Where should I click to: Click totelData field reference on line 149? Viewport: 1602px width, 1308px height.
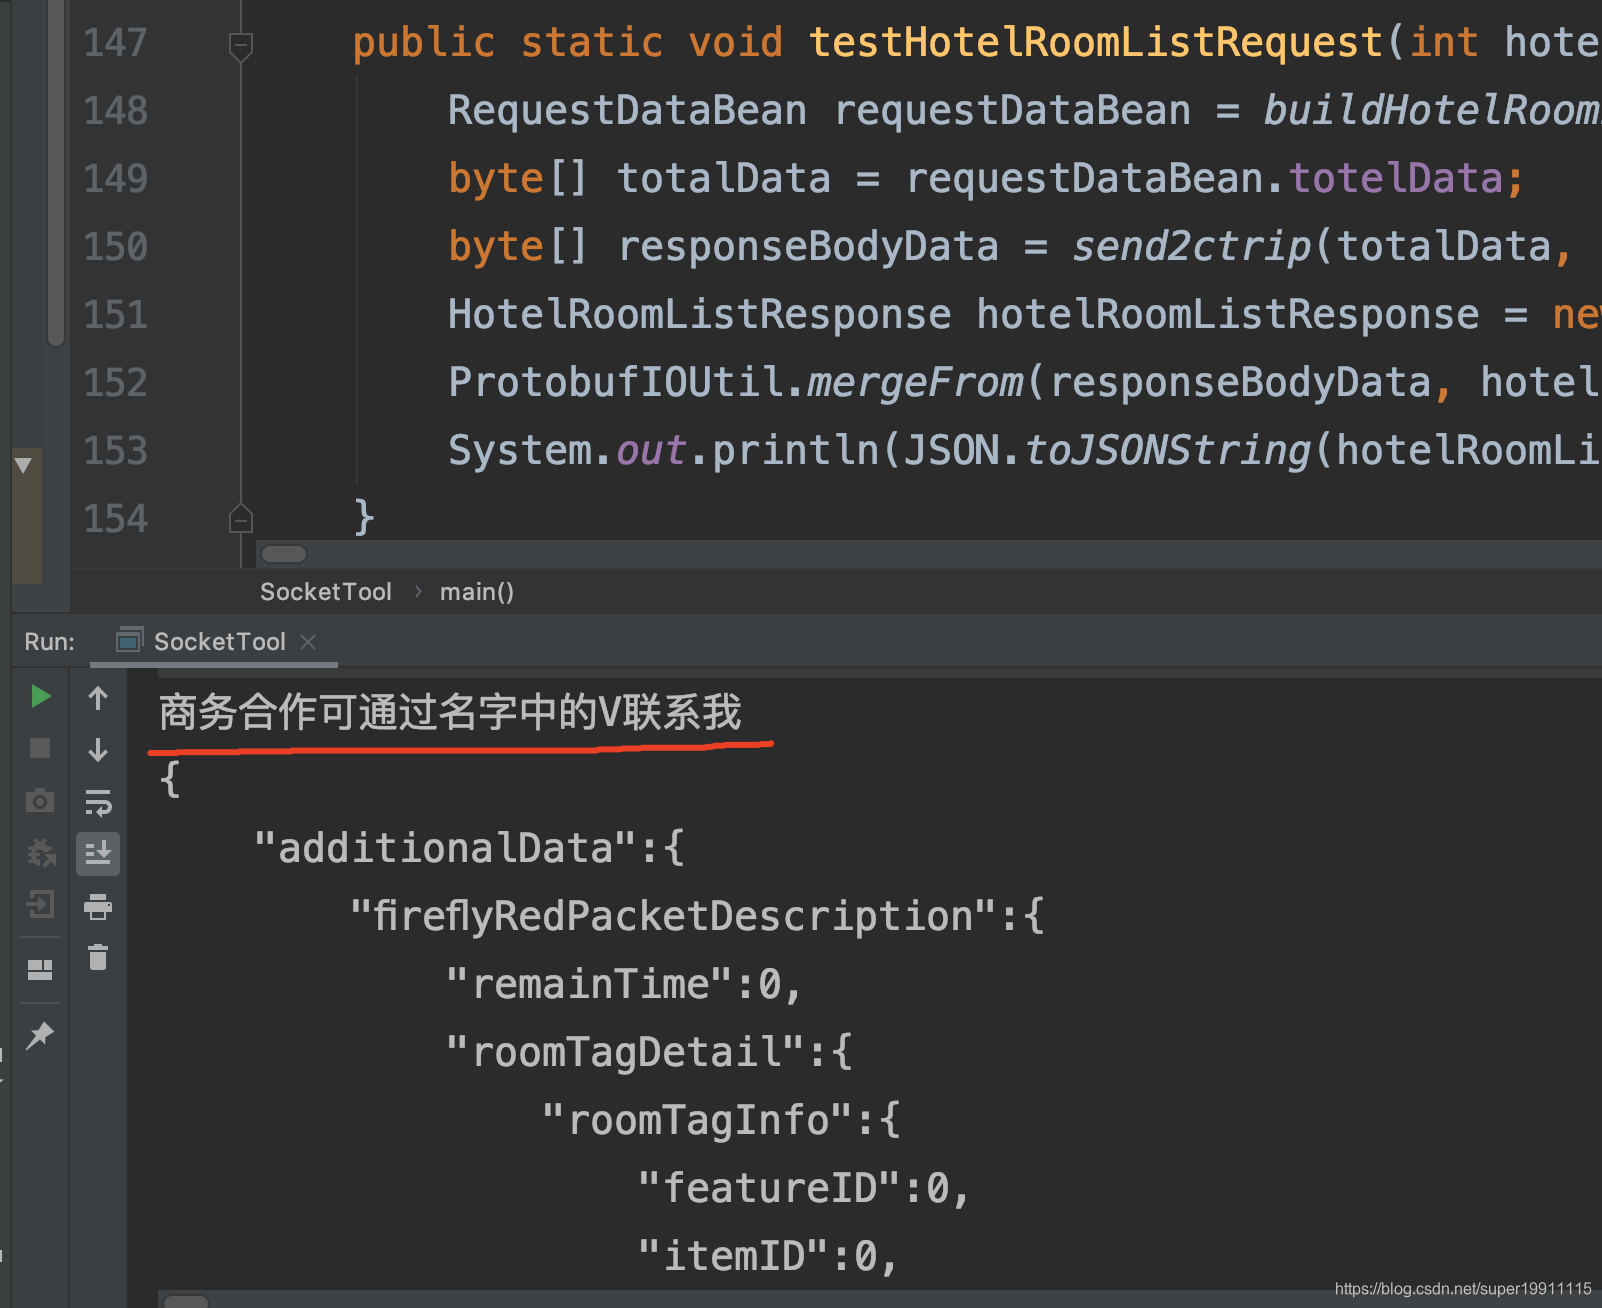pos(1396,179)
